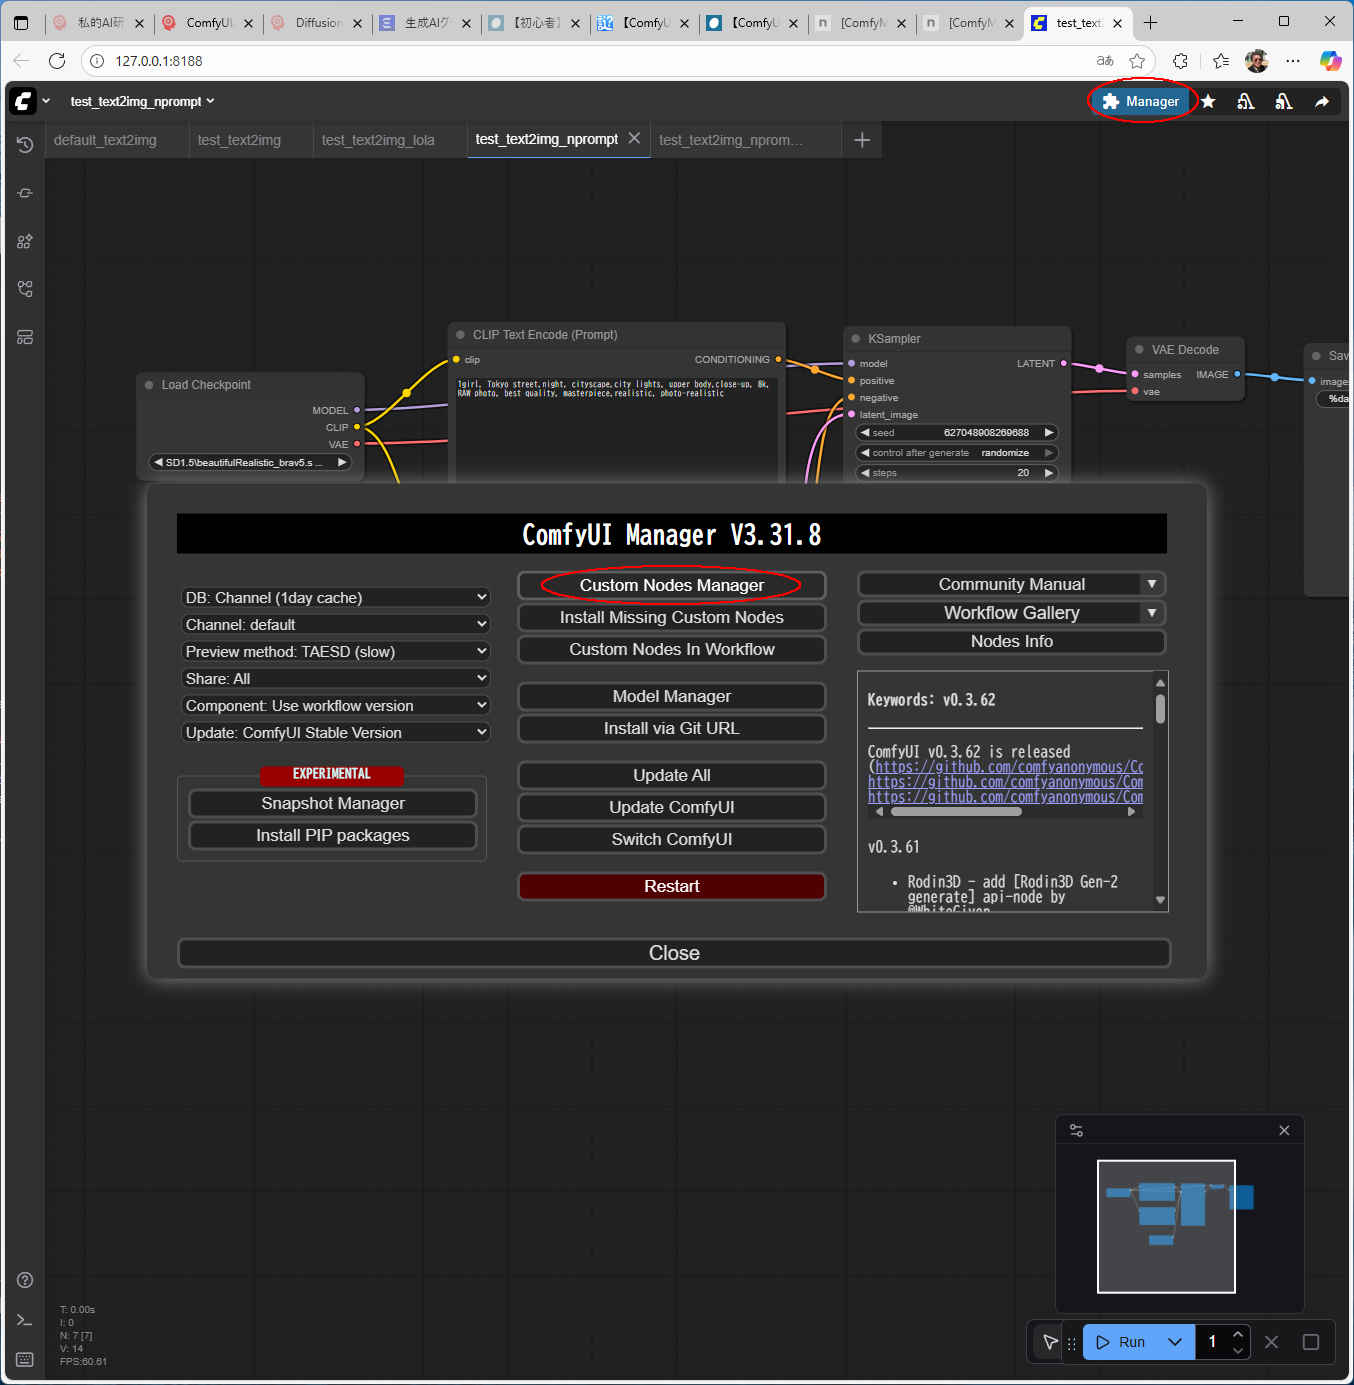Click the Custom Nodes Manager button
The image size is (1354, 1385).
coord(671,585)
